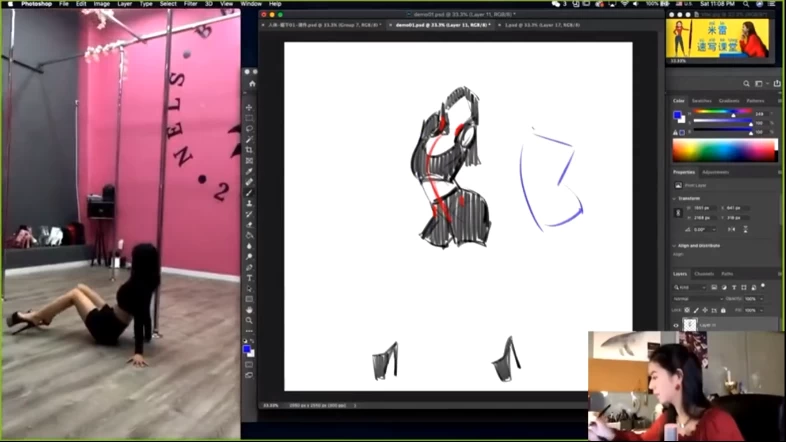Select the Lasso tool
Image resolution: width=786 pixels, height=442 pixels.
(x=249, y=129)
